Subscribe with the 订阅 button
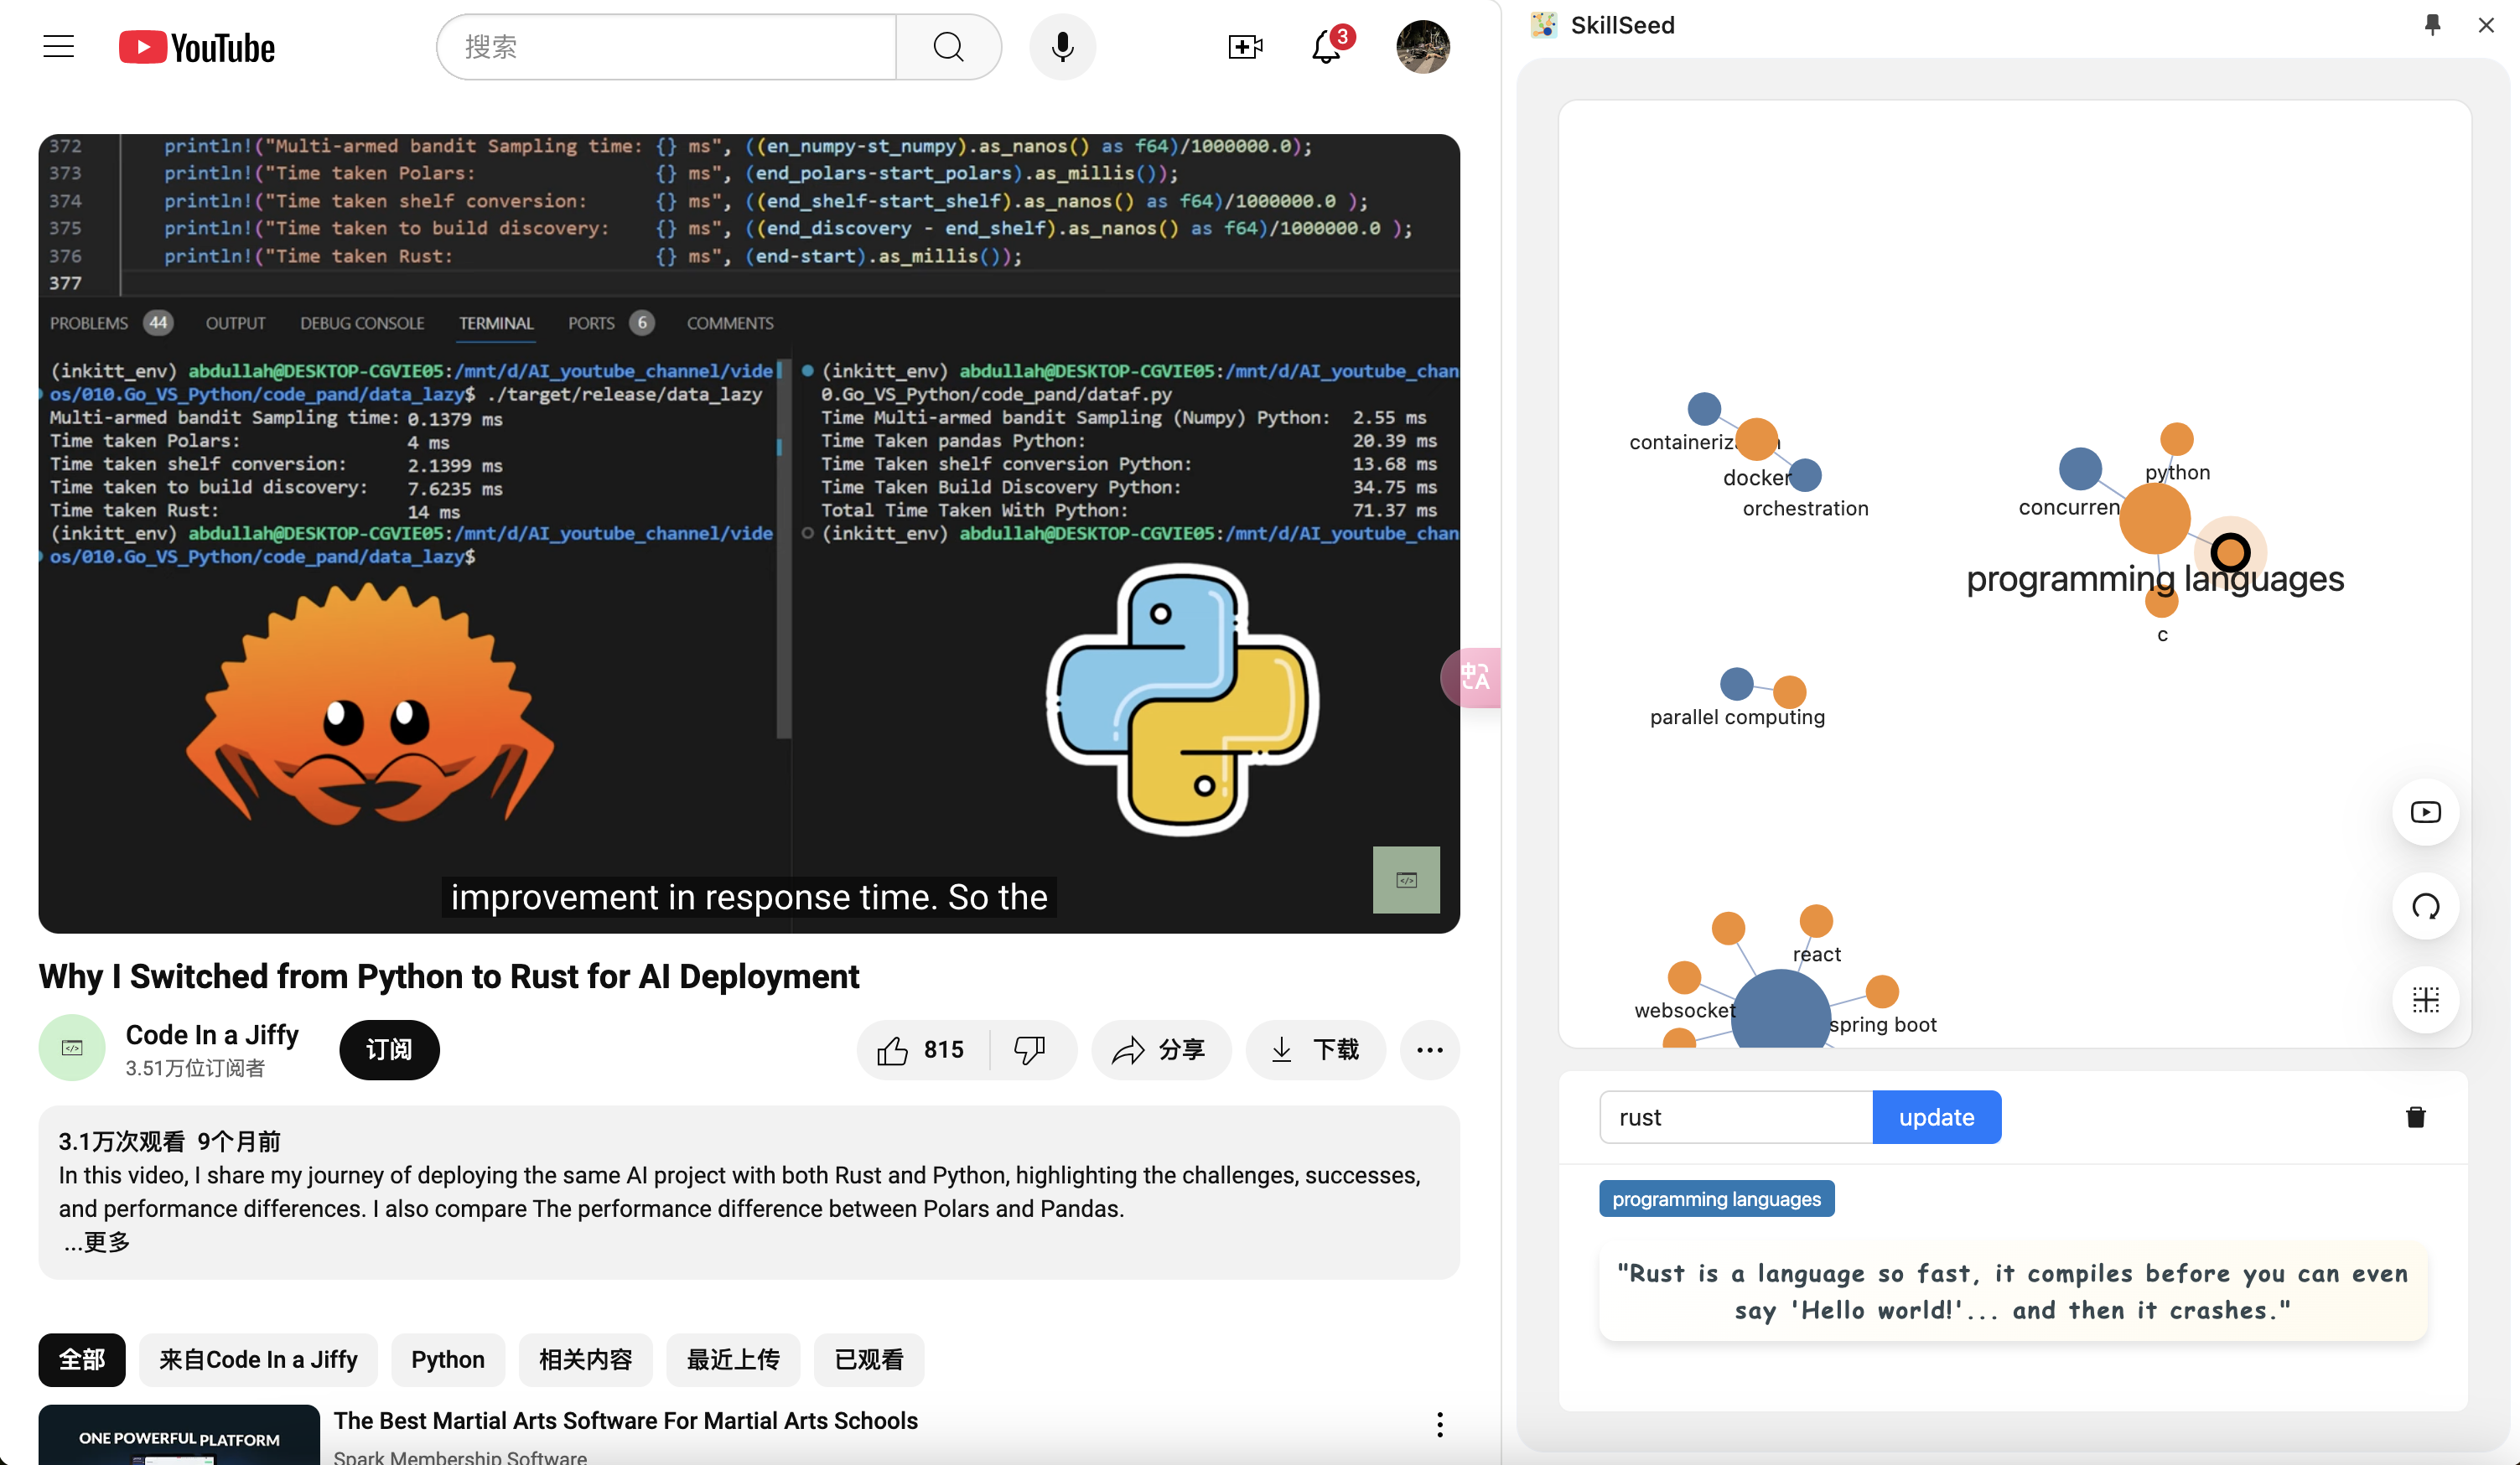Image resolution: width=2520 pixels, height=1465 pixels. click(x=389, y=1050)
